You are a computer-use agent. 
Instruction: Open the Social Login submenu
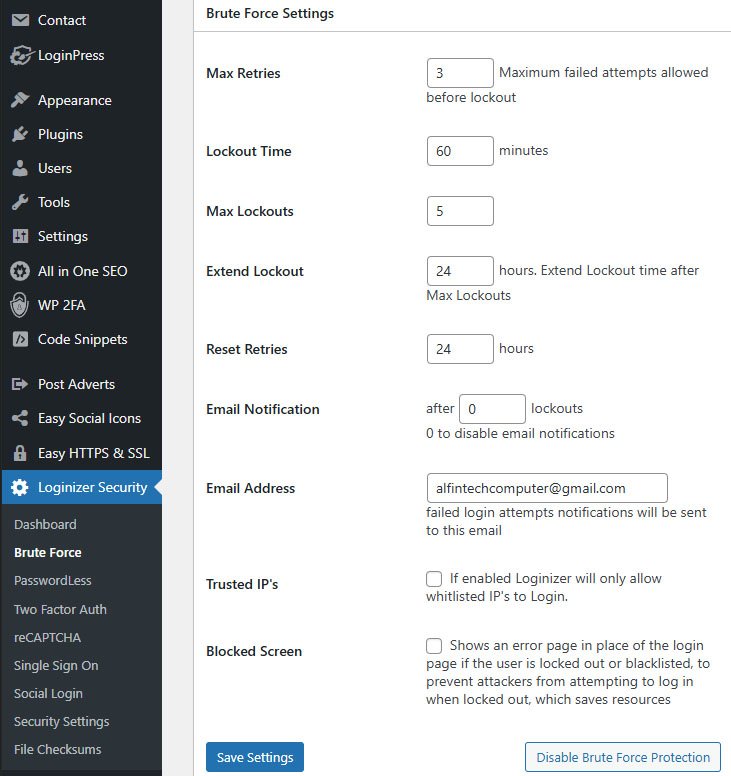[48, 693]
